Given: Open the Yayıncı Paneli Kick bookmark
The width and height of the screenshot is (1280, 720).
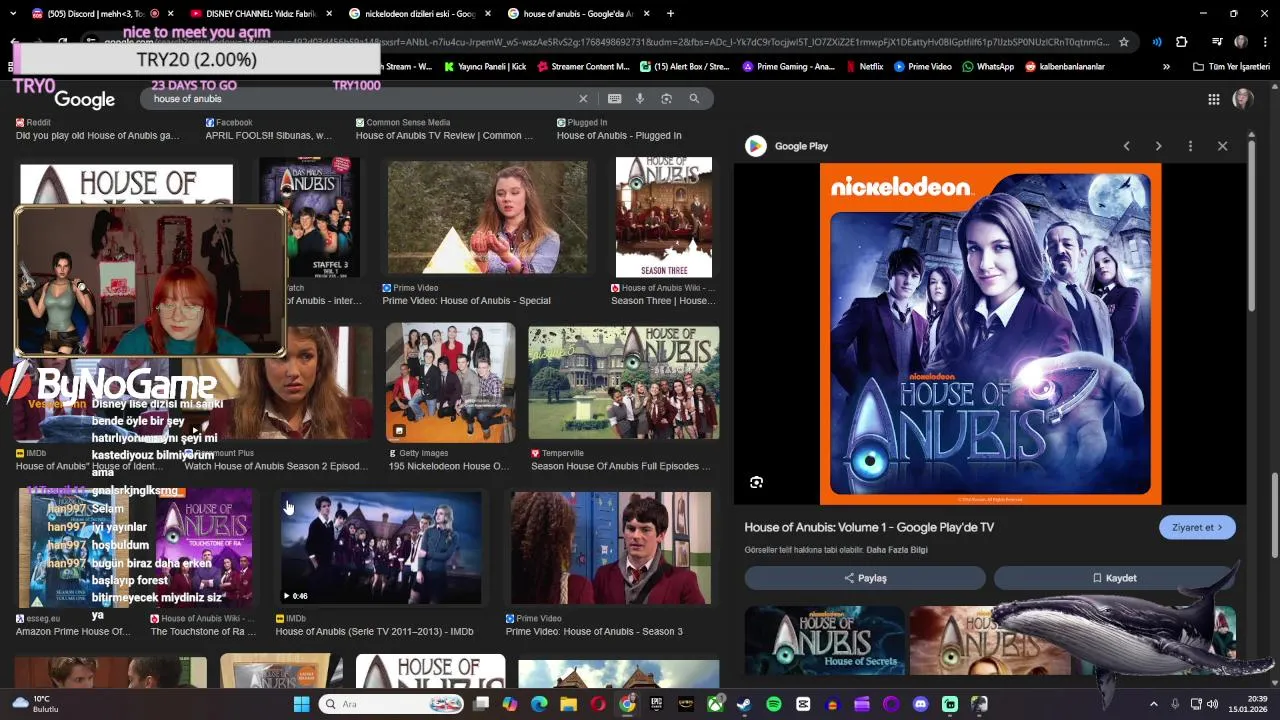Looking at the screenshot, I should [484, 67].
